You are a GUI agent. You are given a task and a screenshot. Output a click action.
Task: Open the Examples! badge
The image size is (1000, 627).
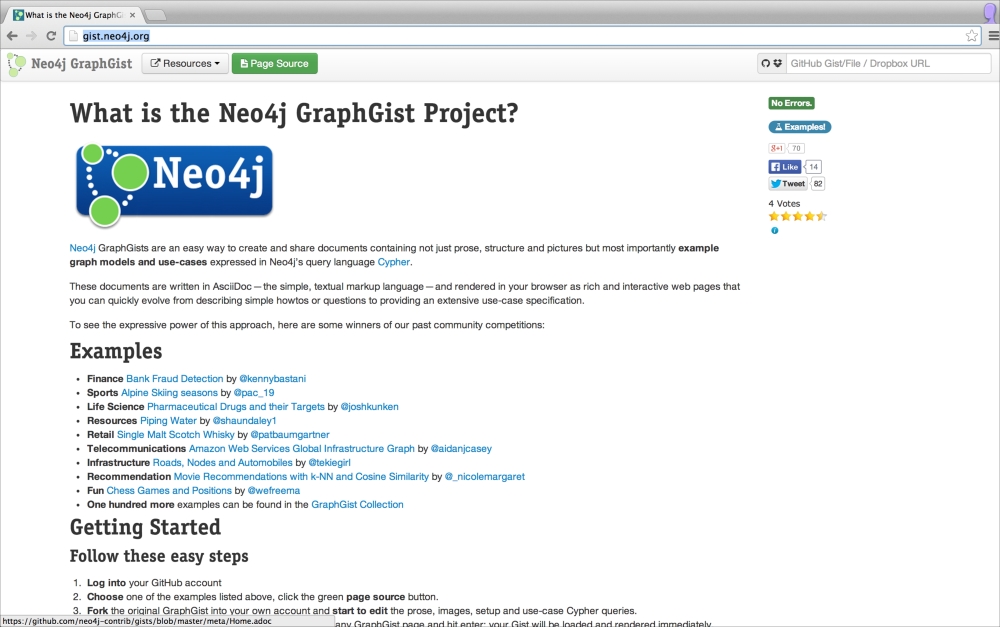800,127
